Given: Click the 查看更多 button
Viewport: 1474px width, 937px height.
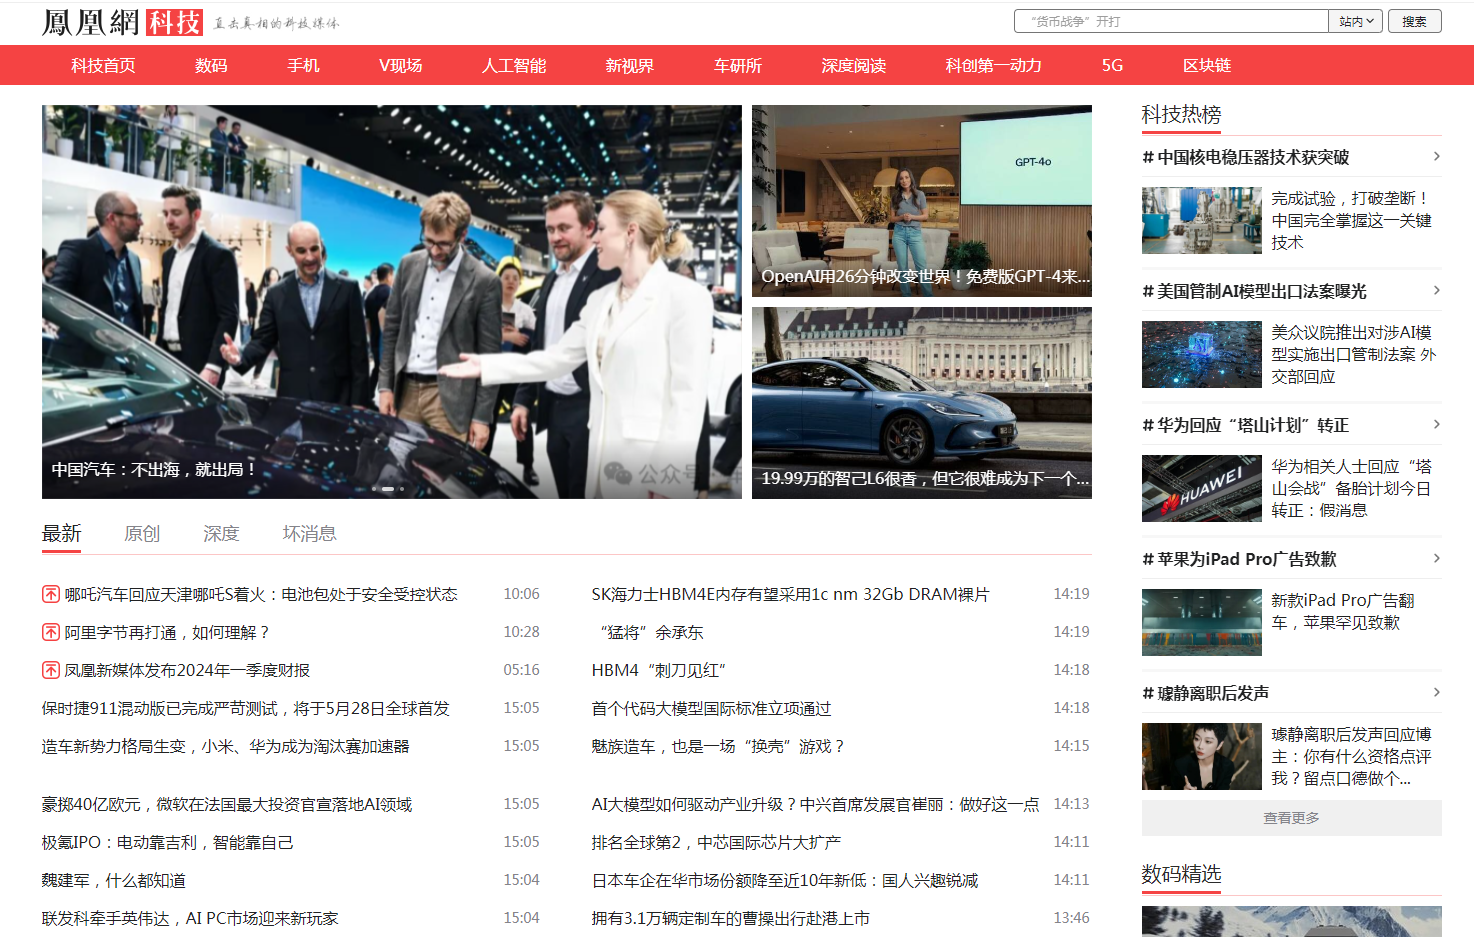Looking at the screenshot, I should tap(1292, 818).
